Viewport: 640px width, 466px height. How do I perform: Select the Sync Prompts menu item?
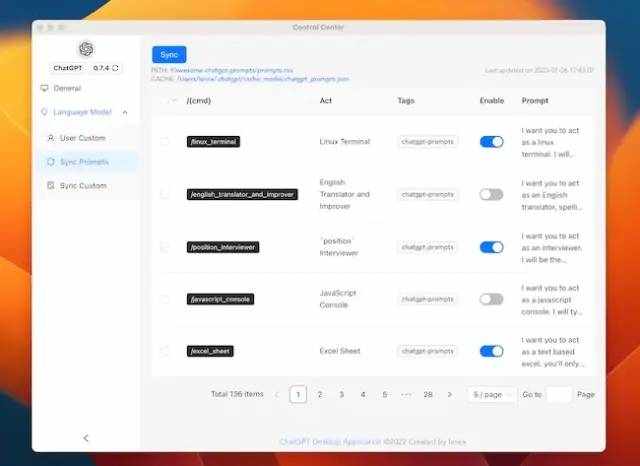[x=87, y=162]
